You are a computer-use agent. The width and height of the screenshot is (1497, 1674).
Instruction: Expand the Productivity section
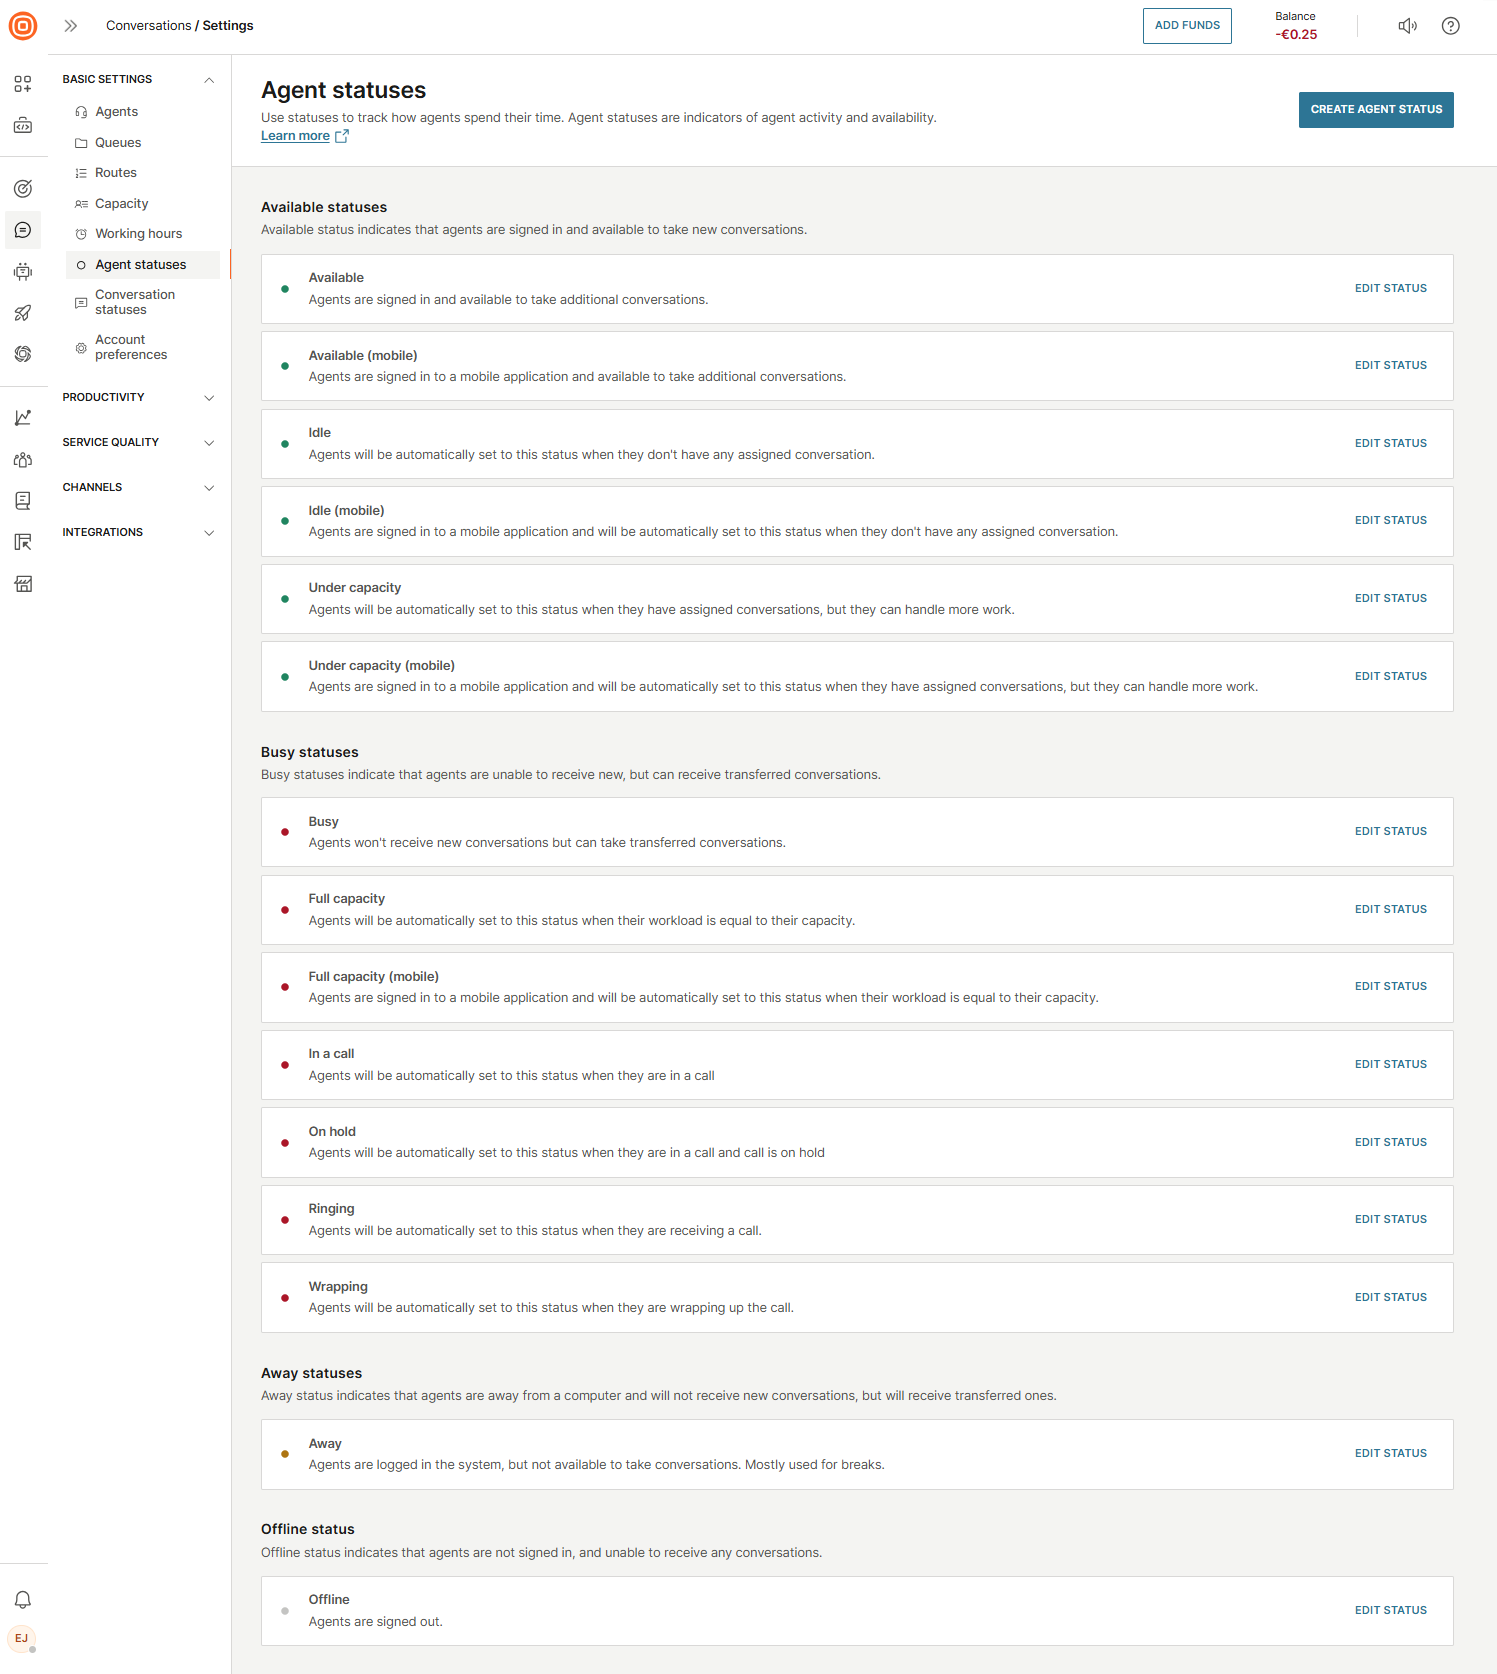click(x=209, y=398)
